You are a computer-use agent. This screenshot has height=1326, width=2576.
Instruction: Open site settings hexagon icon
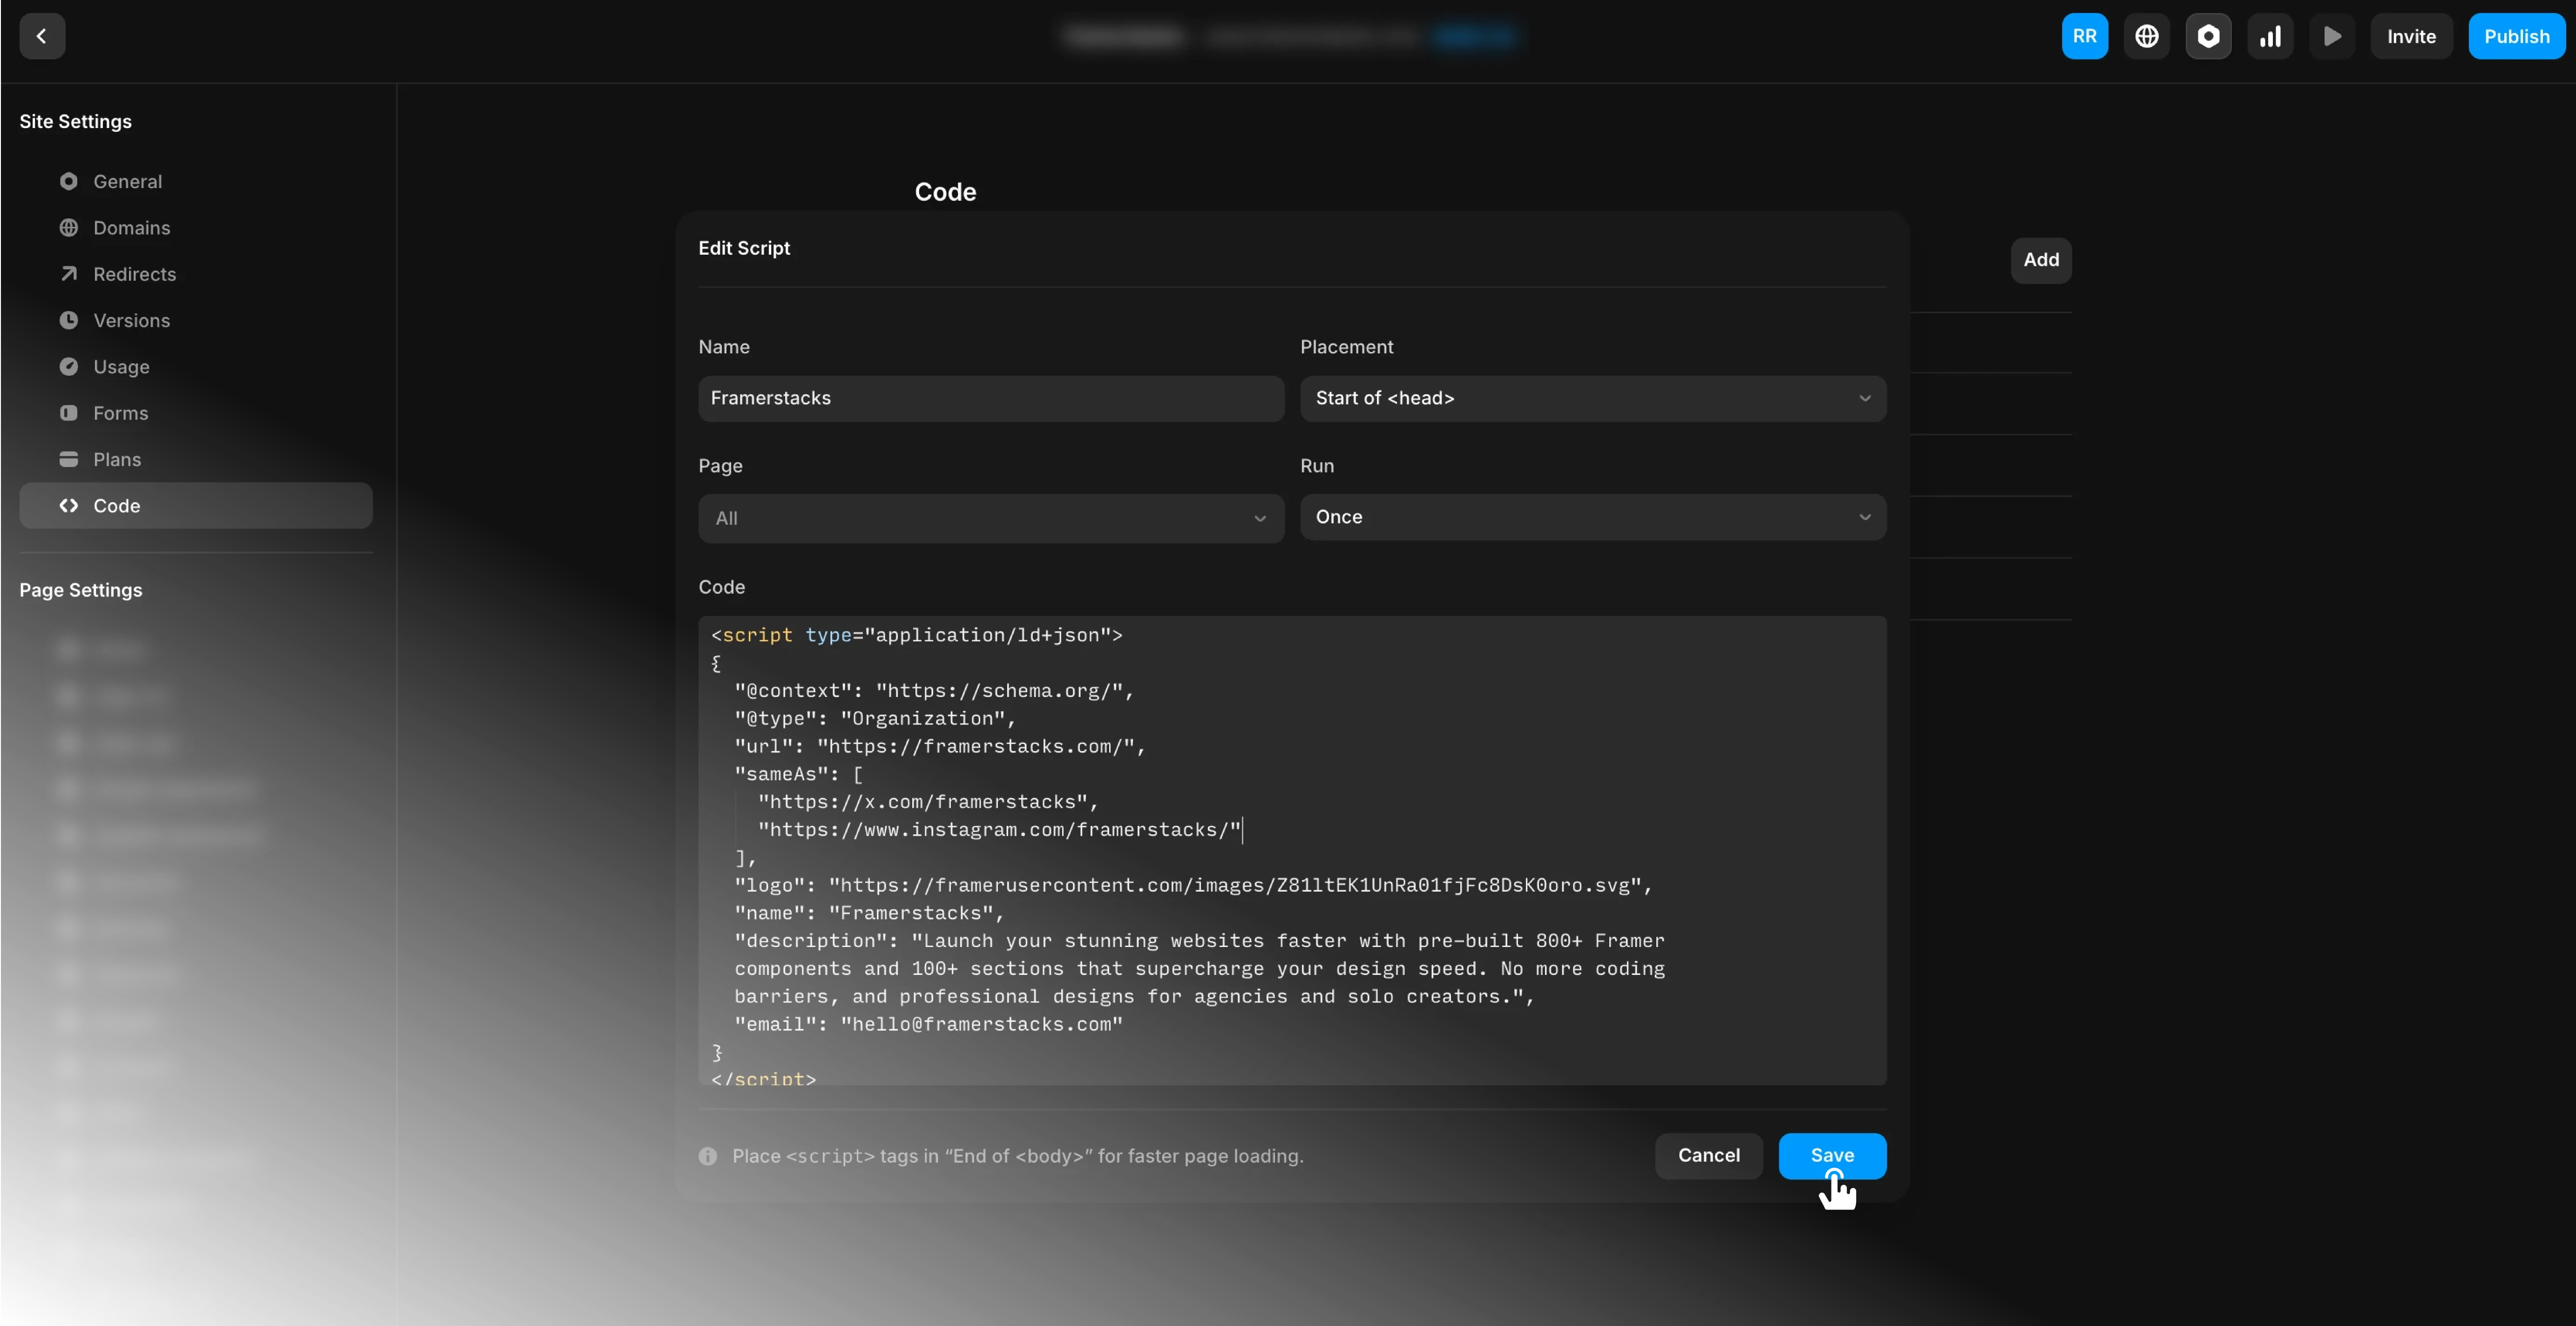2209,36
